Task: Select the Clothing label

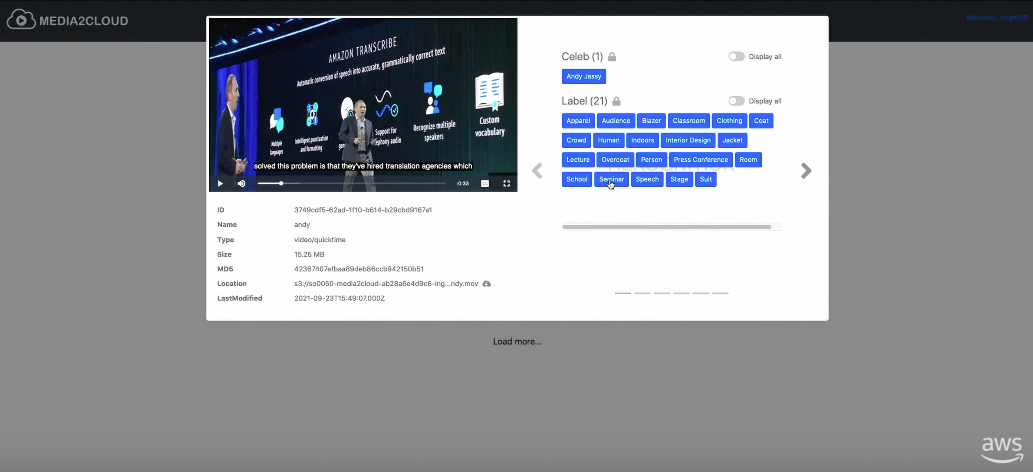Action: pyautogui.click(x=729, y=121)
